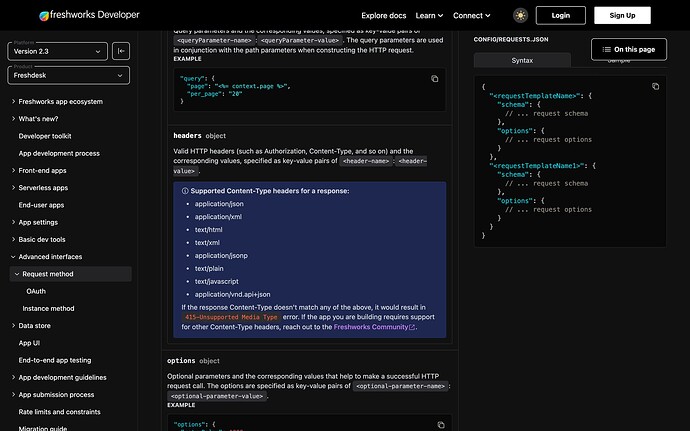
Task: Open the Connect menu dropdown
Action: coord(472,16)
